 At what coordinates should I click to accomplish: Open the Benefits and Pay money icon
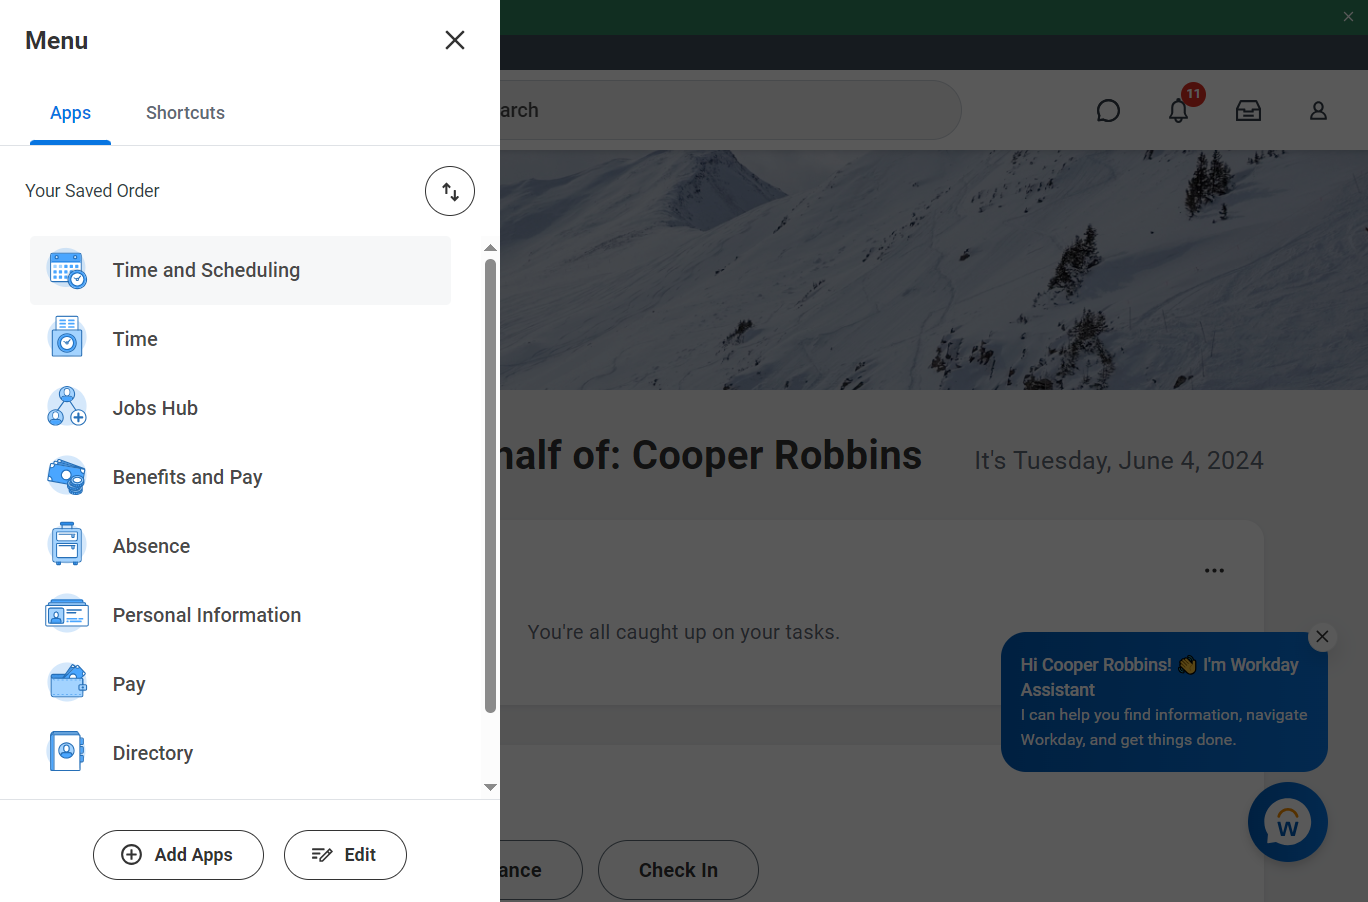67,477
